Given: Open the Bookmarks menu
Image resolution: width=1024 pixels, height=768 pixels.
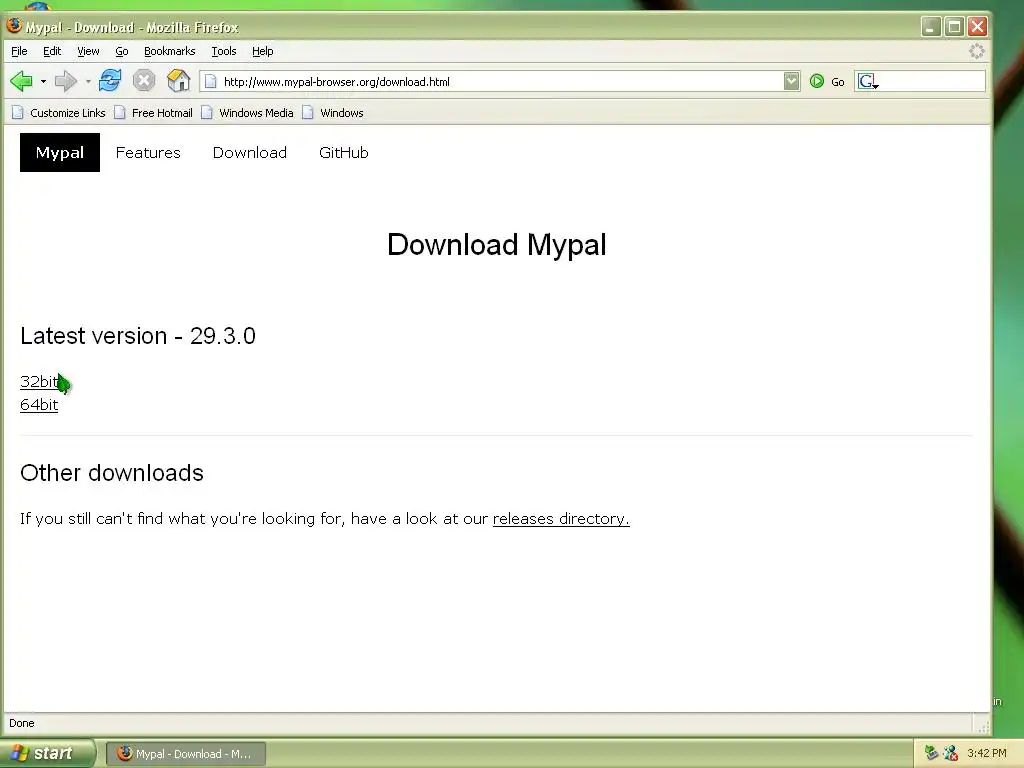Looking at the screenshot, I should click(169, 51).
